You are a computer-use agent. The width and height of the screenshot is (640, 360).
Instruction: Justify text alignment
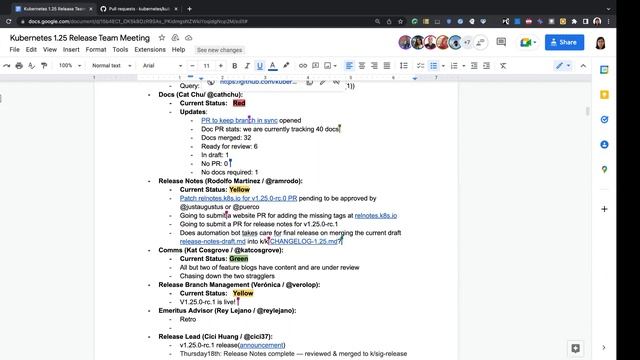[x=387, y=66]
